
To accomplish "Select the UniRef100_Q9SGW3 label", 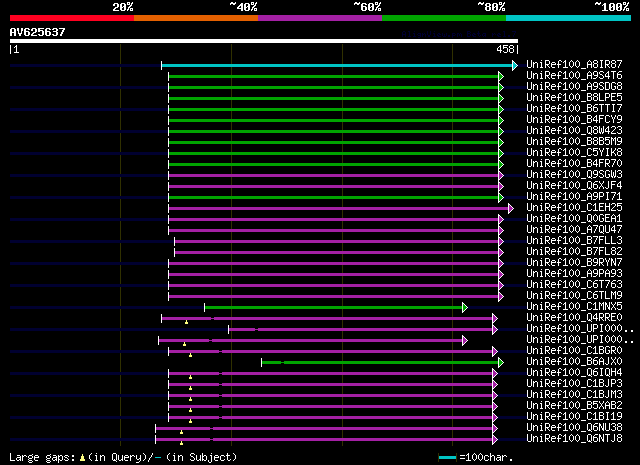I will (574, 174).
